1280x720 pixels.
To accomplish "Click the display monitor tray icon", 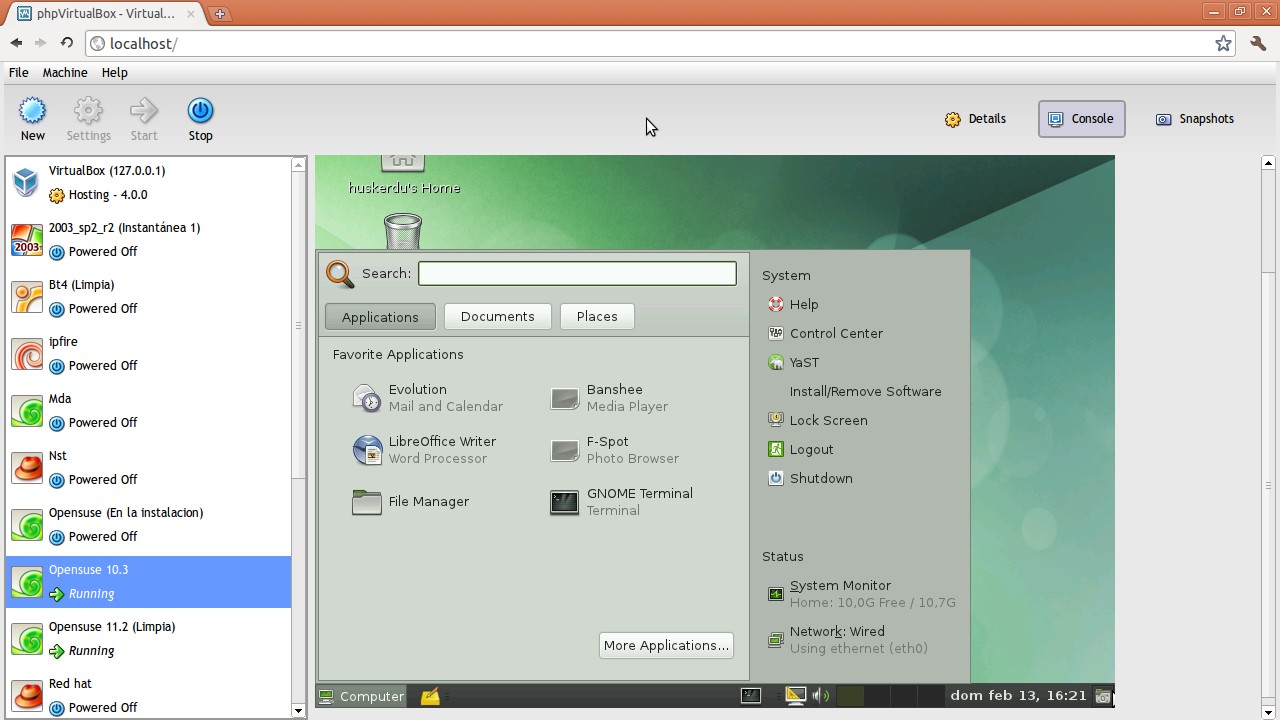I will tap(796, 696).
